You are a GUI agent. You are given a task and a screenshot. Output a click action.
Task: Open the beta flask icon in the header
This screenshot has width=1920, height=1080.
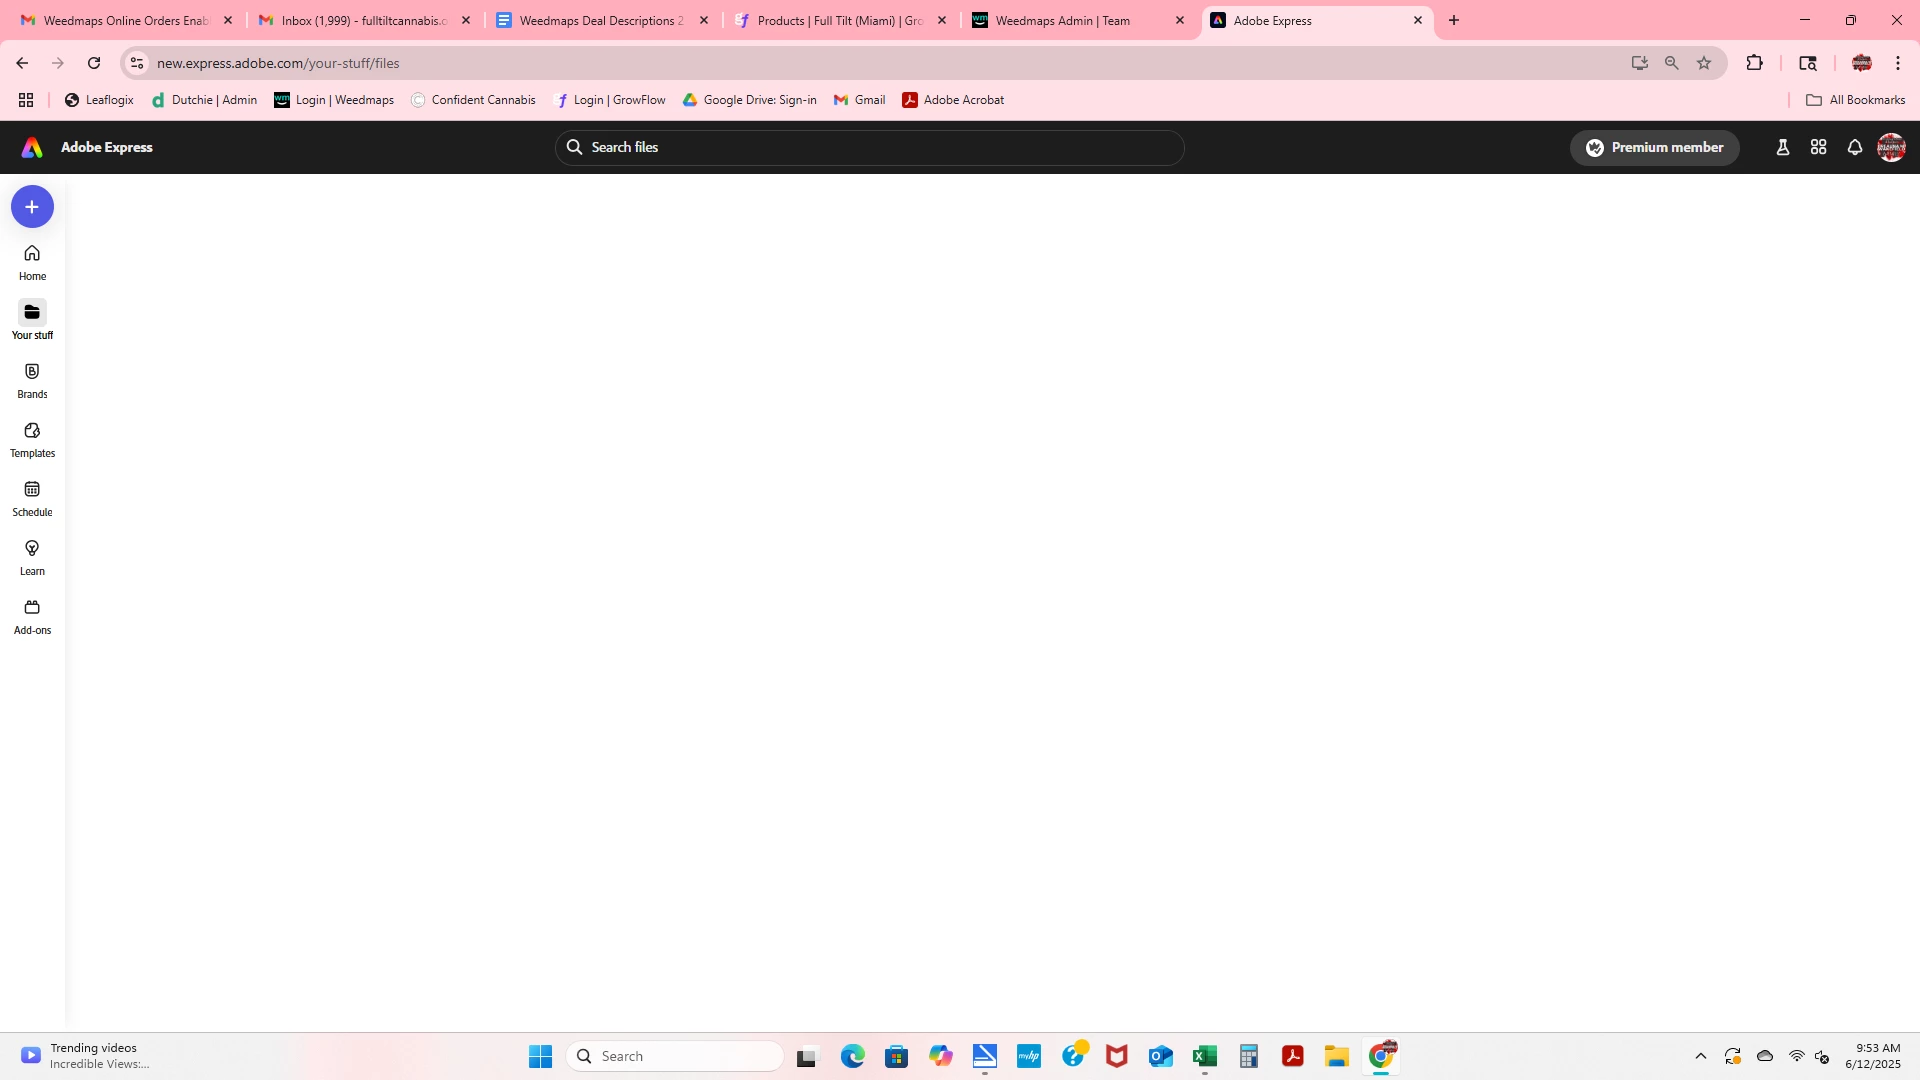pyautogui.click(x=1782, y=148)
